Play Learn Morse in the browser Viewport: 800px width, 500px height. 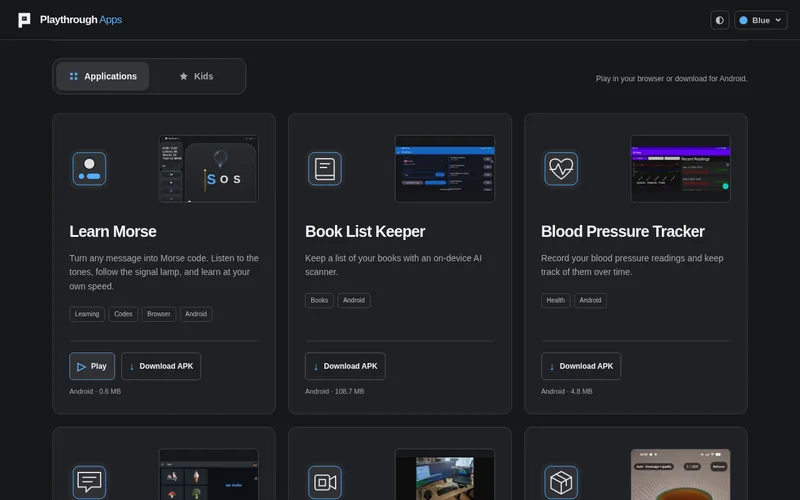pyautogui.click(x=92, y=366)
